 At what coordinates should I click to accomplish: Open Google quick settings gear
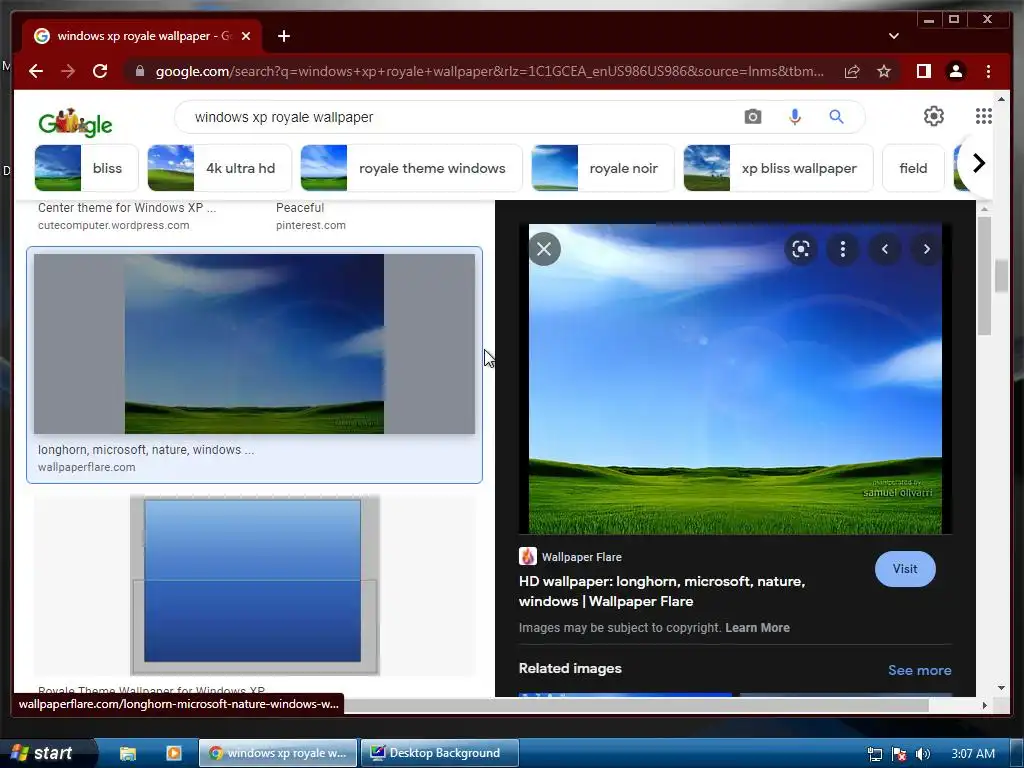pos(933,116)
